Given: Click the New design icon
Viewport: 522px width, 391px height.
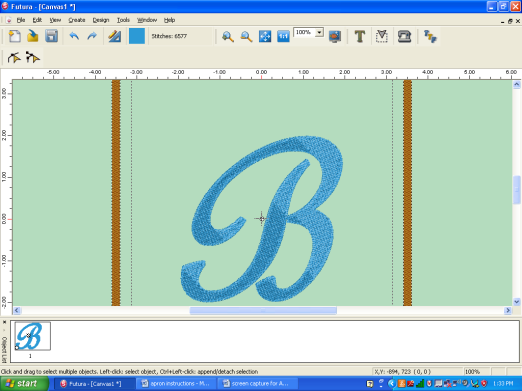Looking at the screenshot, I should point(14,36).
